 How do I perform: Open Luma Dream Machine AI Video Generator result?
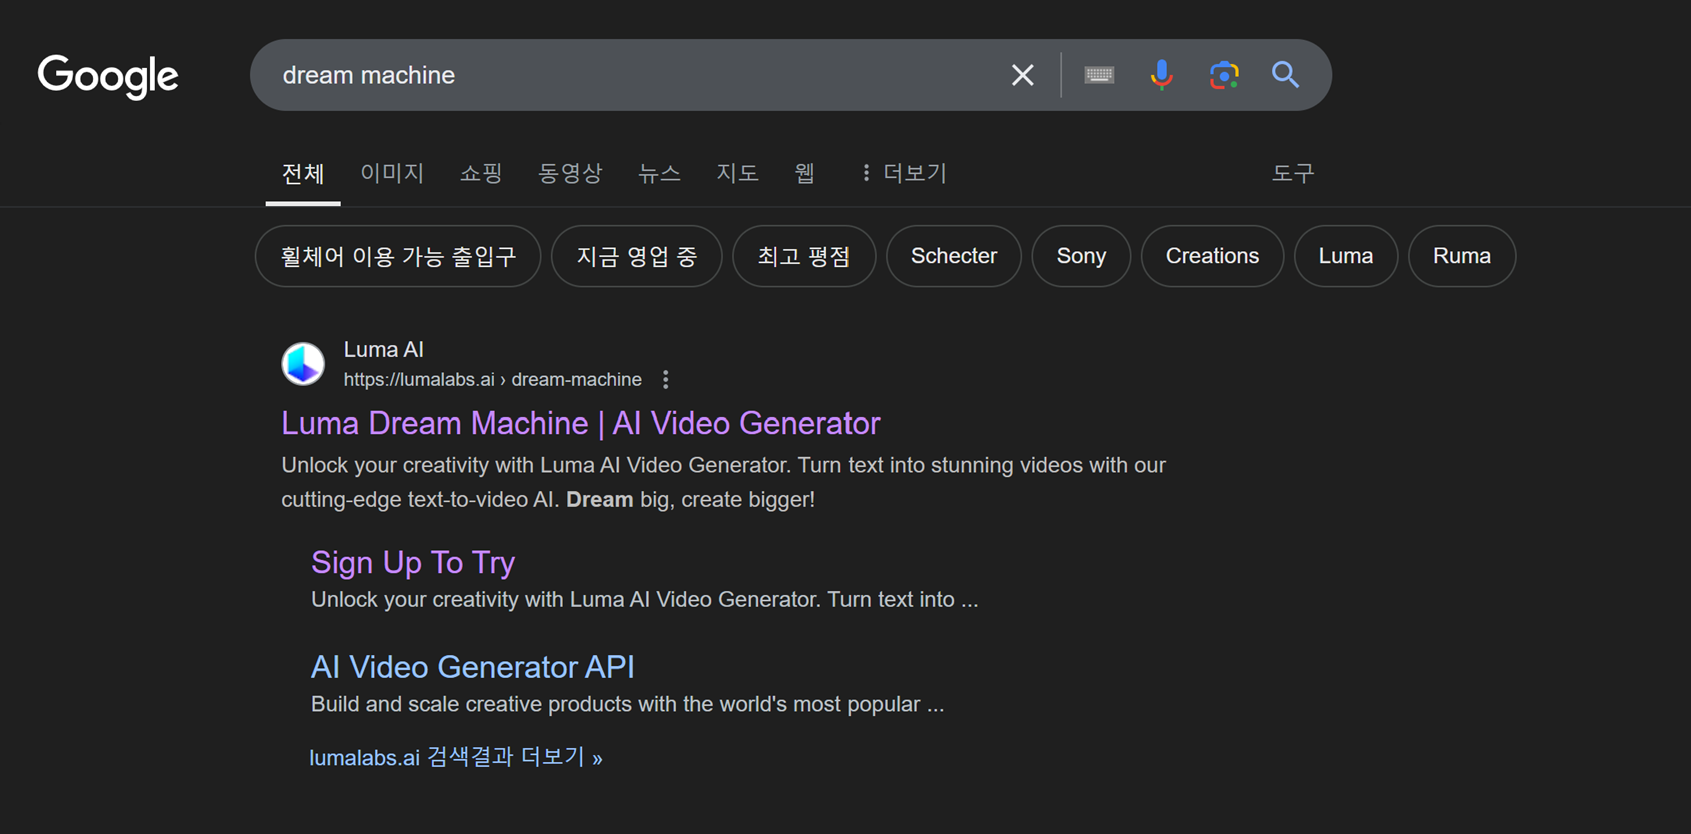(580, 423)
